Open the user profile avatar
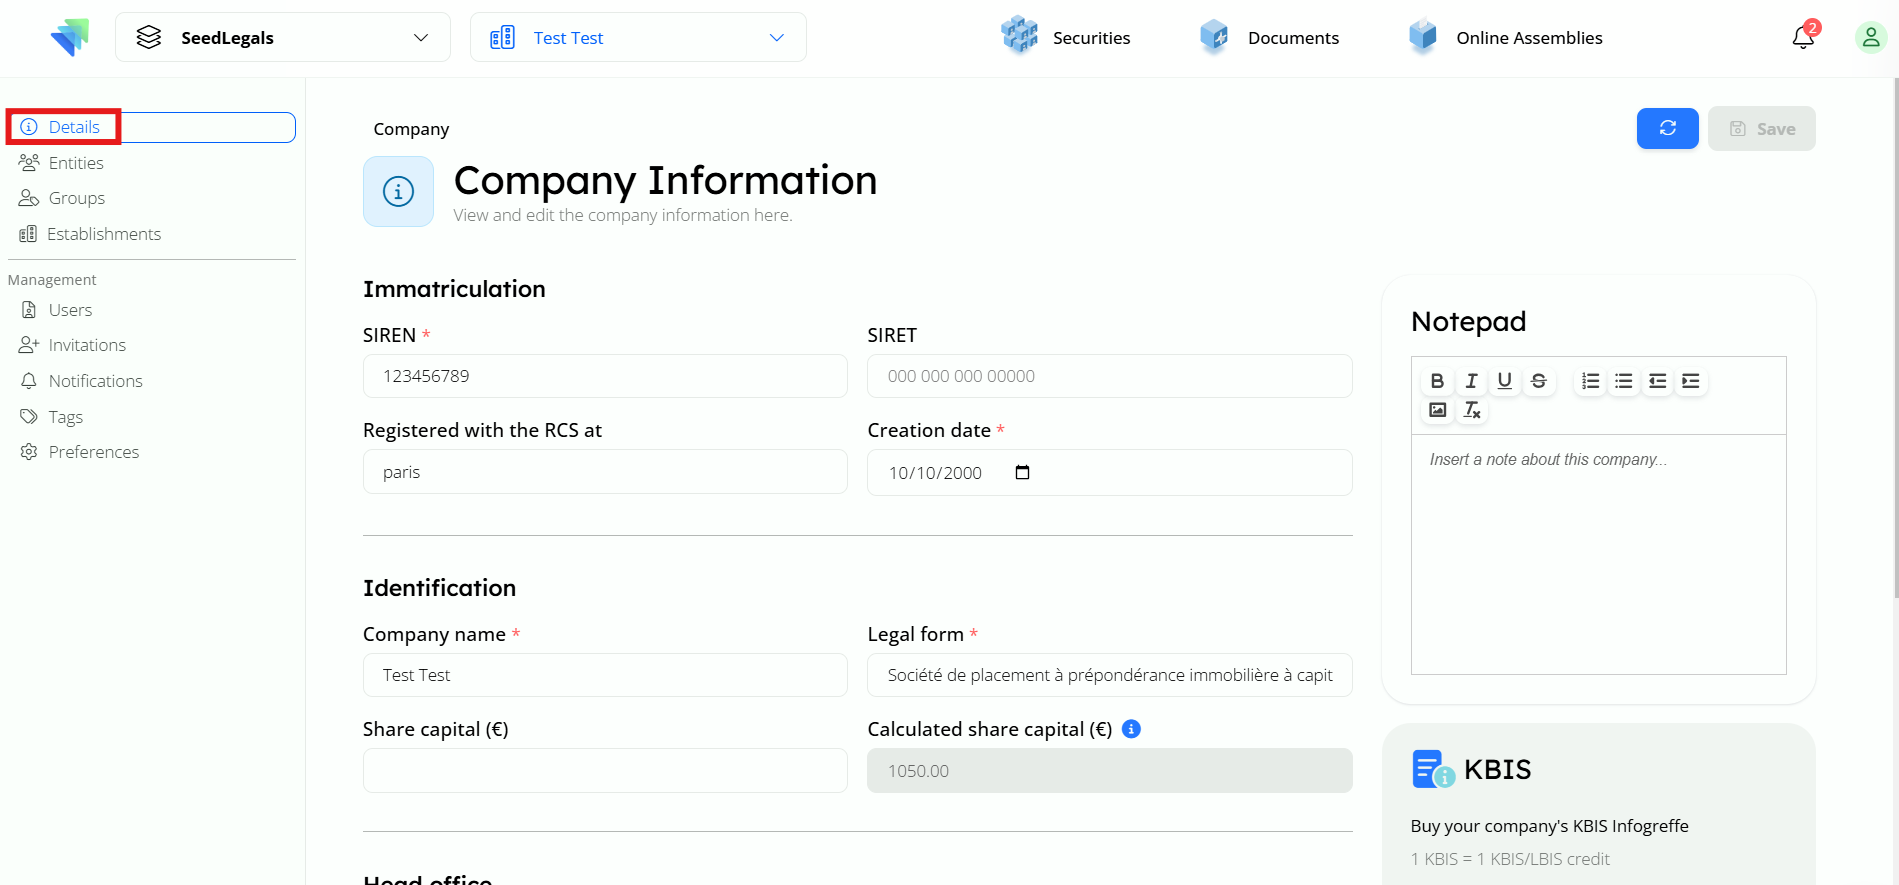 [x=1870, y=38]
